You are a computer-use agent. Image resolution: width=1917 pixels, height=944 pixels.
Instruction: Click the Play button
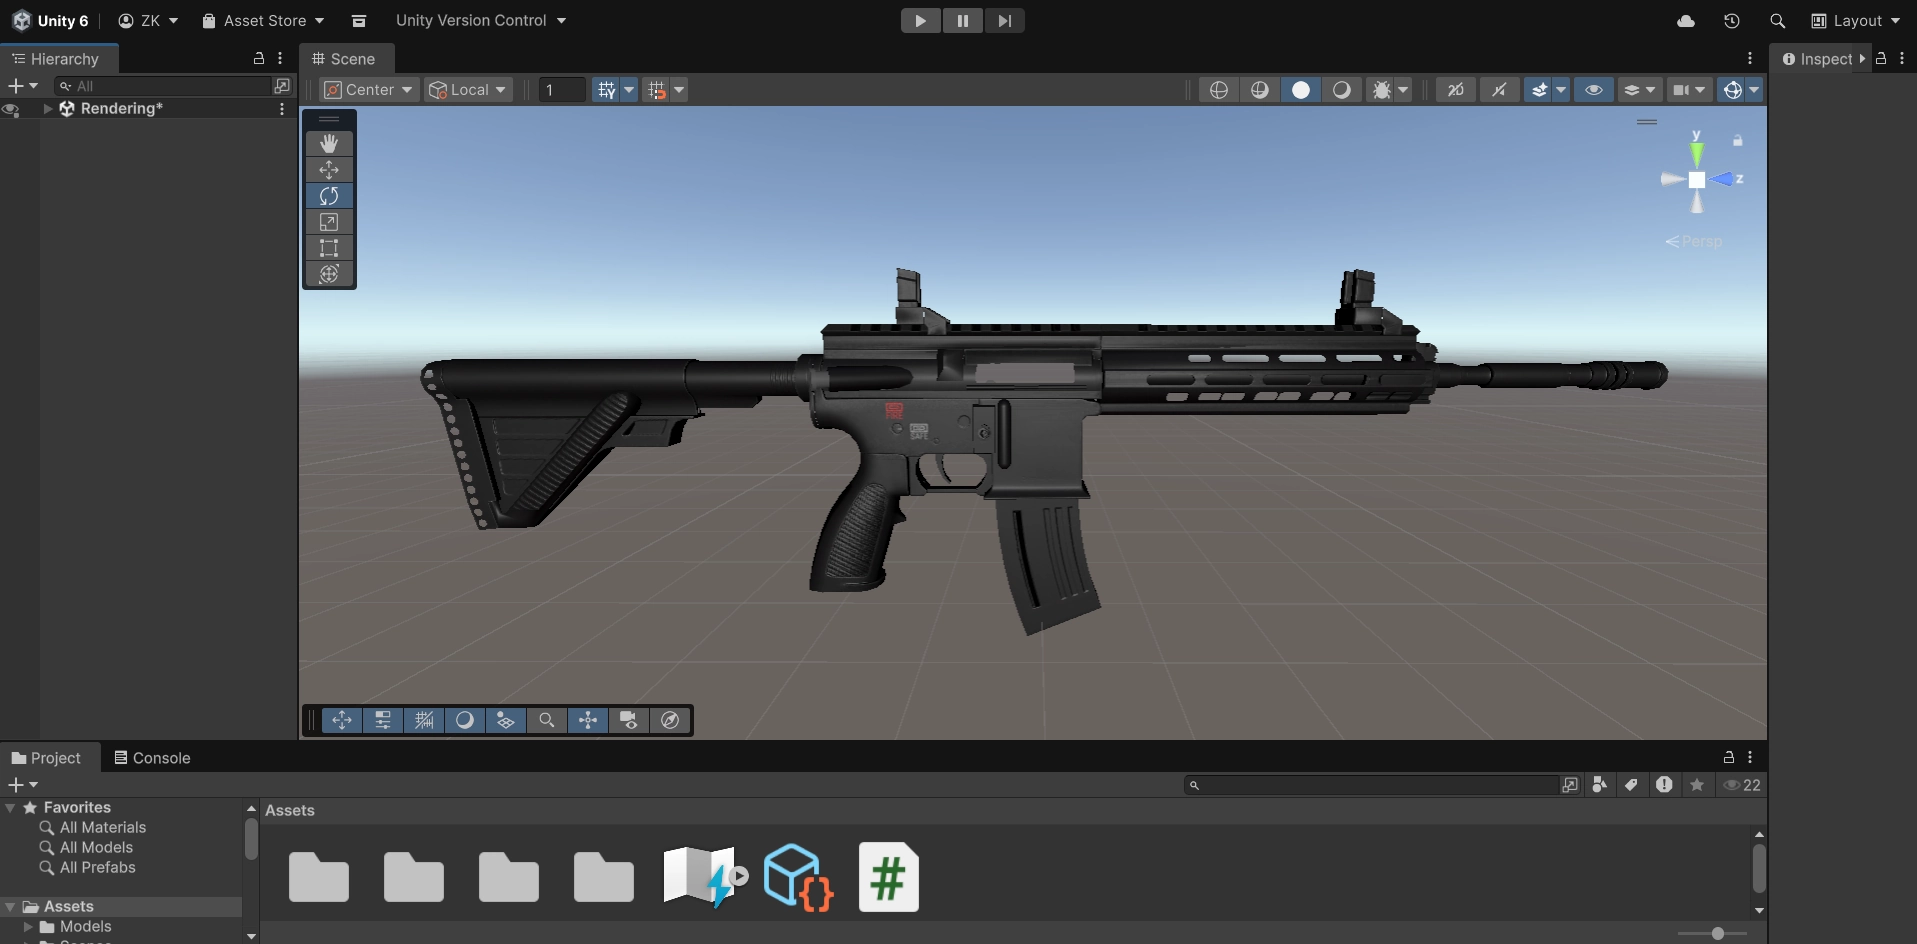pyautogui.click(x=920, y=21)
